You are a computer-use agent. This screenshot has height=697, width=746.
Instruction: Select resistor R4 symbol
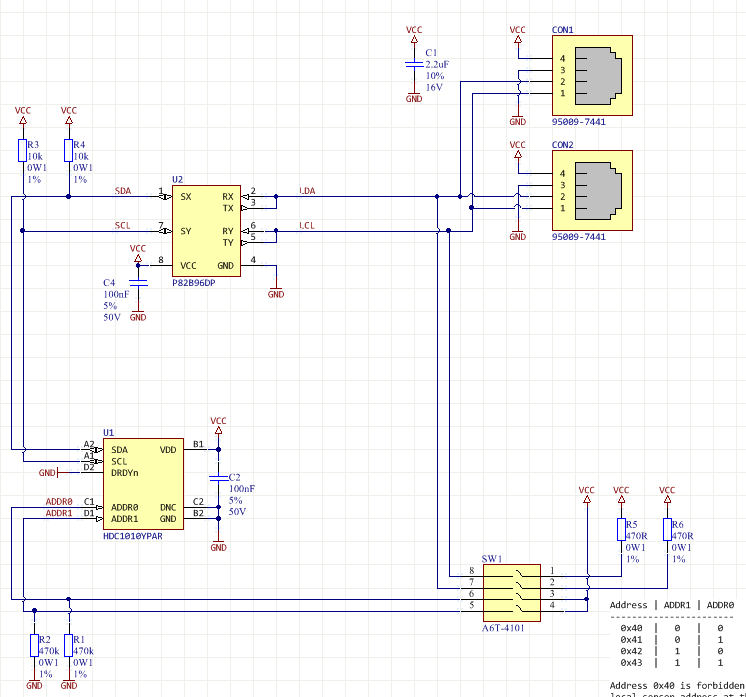69,150
